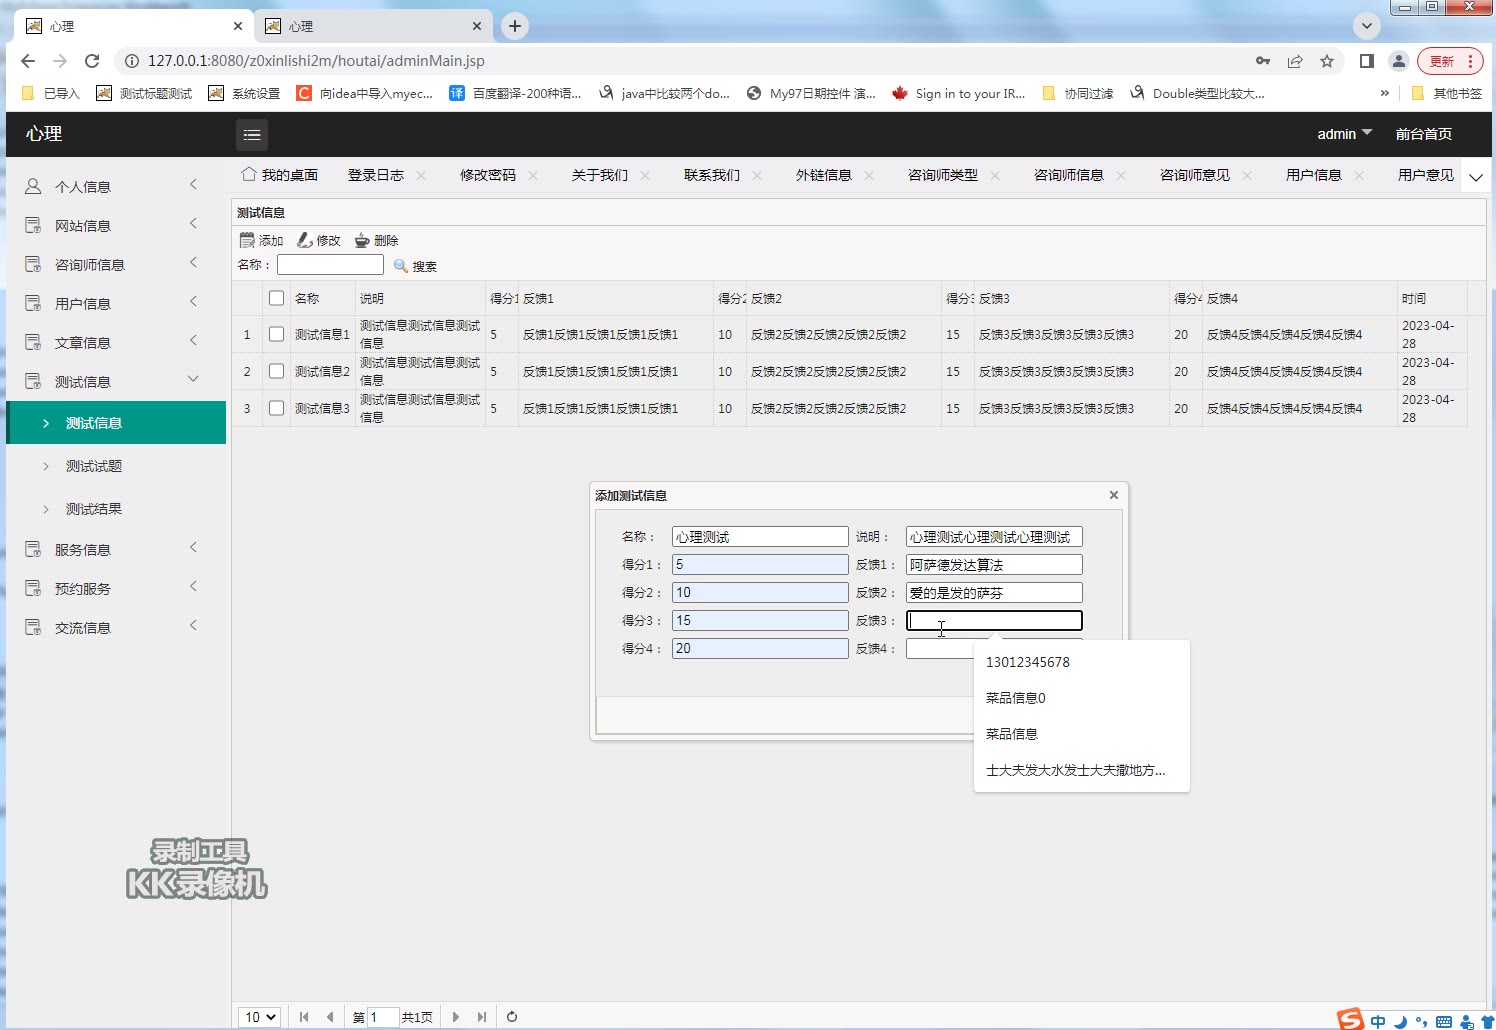Click the 搜索 magnifier icon
The height and width of the screenshot is (1030, 1496).
pos(401,266)
